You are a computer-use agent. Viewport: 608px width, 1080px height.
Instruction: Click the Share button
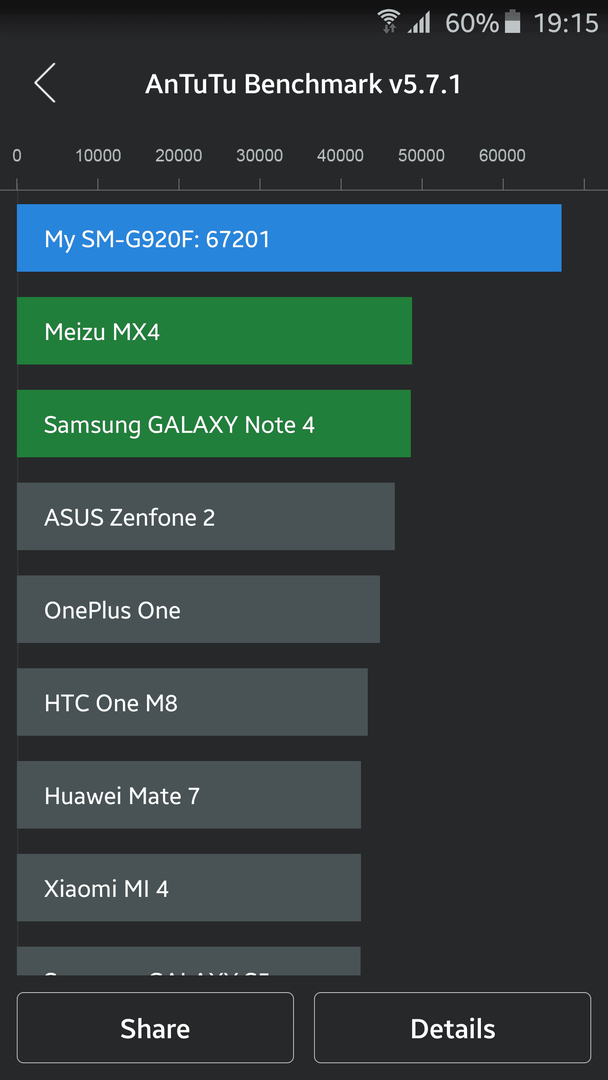pyautogui.click(x=155, y=1028)
